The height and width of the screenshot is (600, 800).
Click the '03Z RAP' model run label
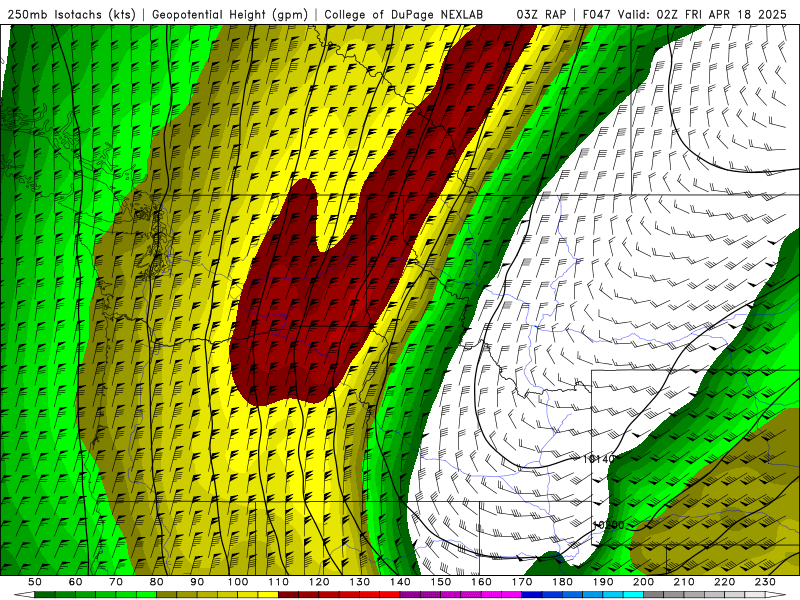pos(541,15)
